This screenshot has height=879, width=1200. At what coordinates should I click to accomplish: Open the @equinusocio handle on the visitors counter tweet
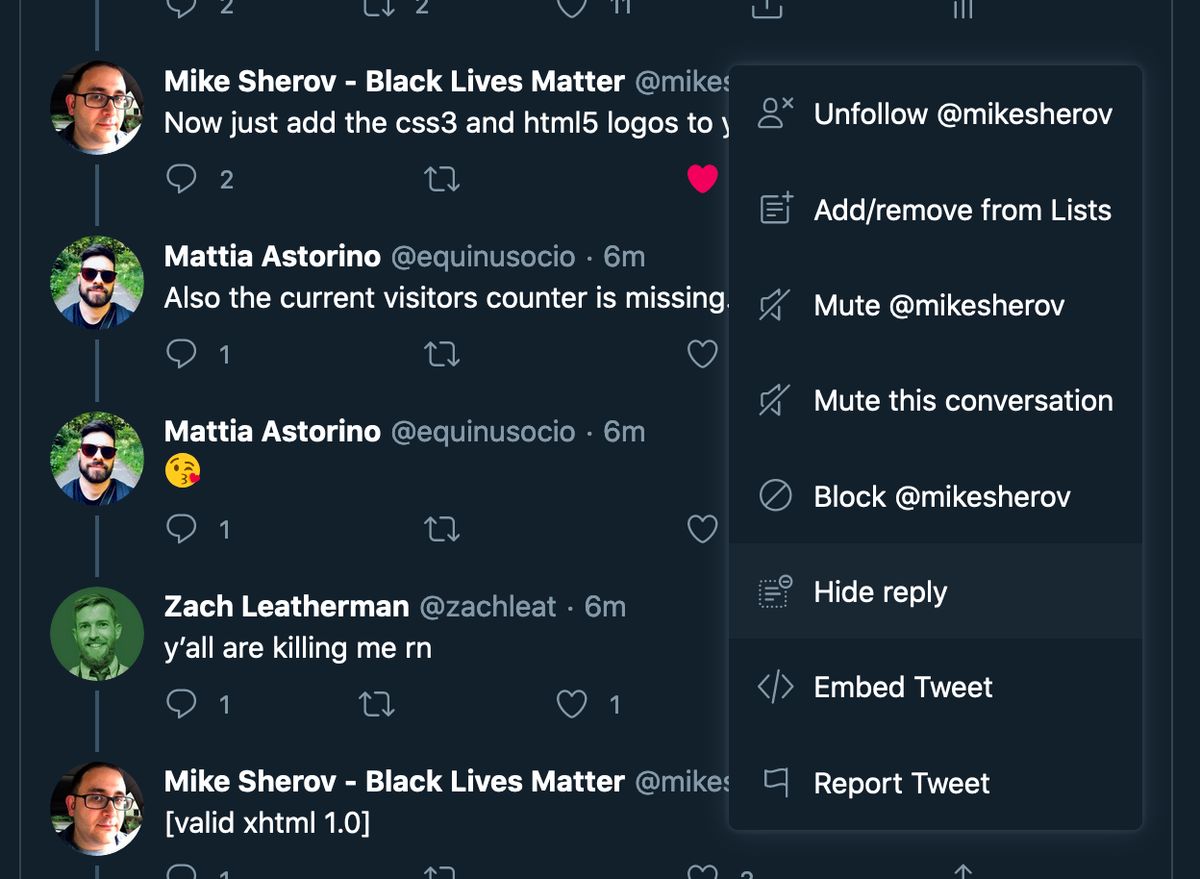(483, 257)
